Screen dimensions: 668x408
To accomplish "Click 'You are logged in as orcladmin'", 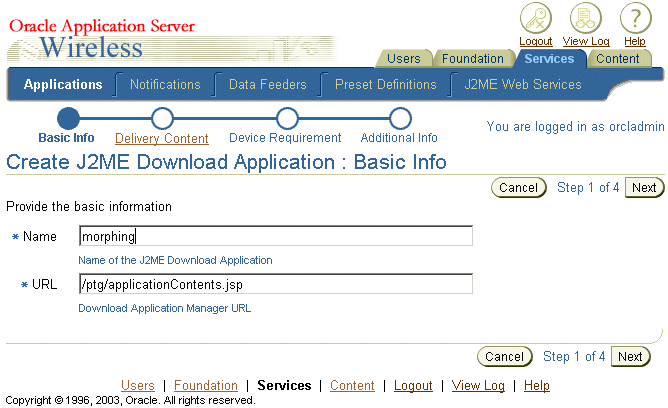I will click(575, 126).
